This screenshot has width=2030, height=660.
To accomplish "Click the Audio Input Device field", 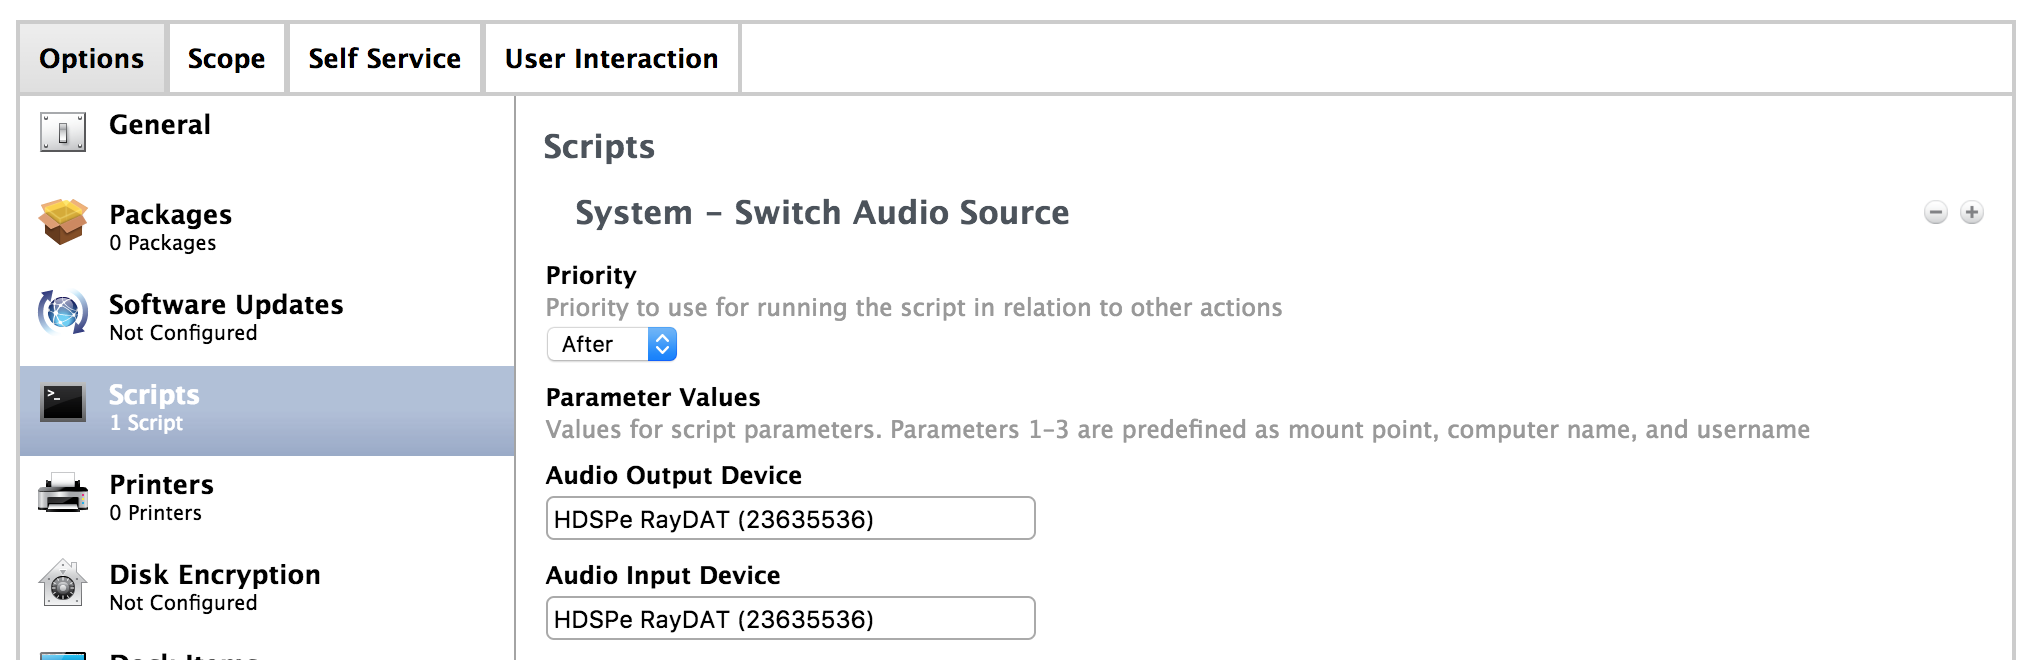I will (x=790, y=619).
